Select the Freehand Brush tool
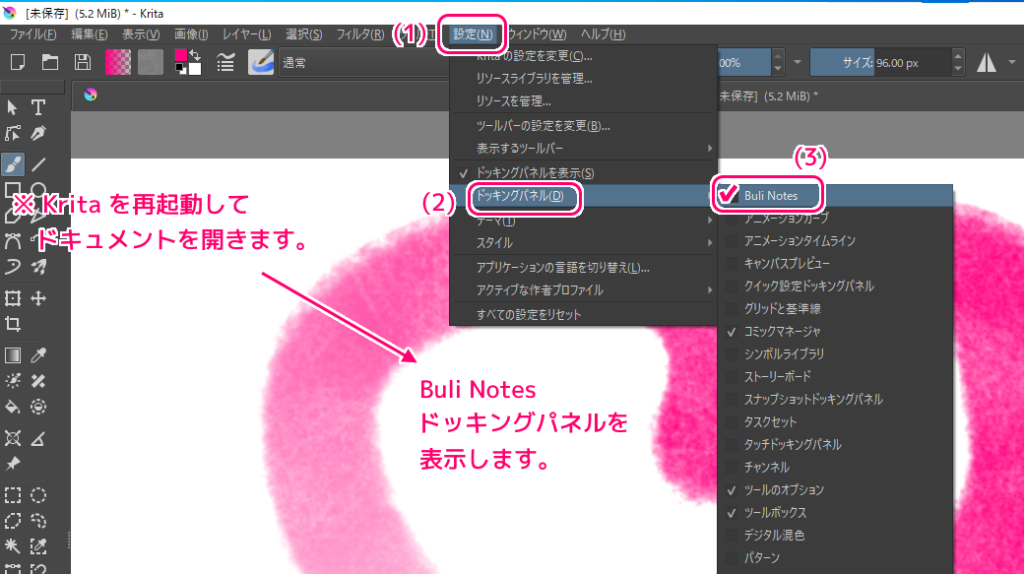The height and width of the screenshot is (574, 1024). [x=12, y=164]
